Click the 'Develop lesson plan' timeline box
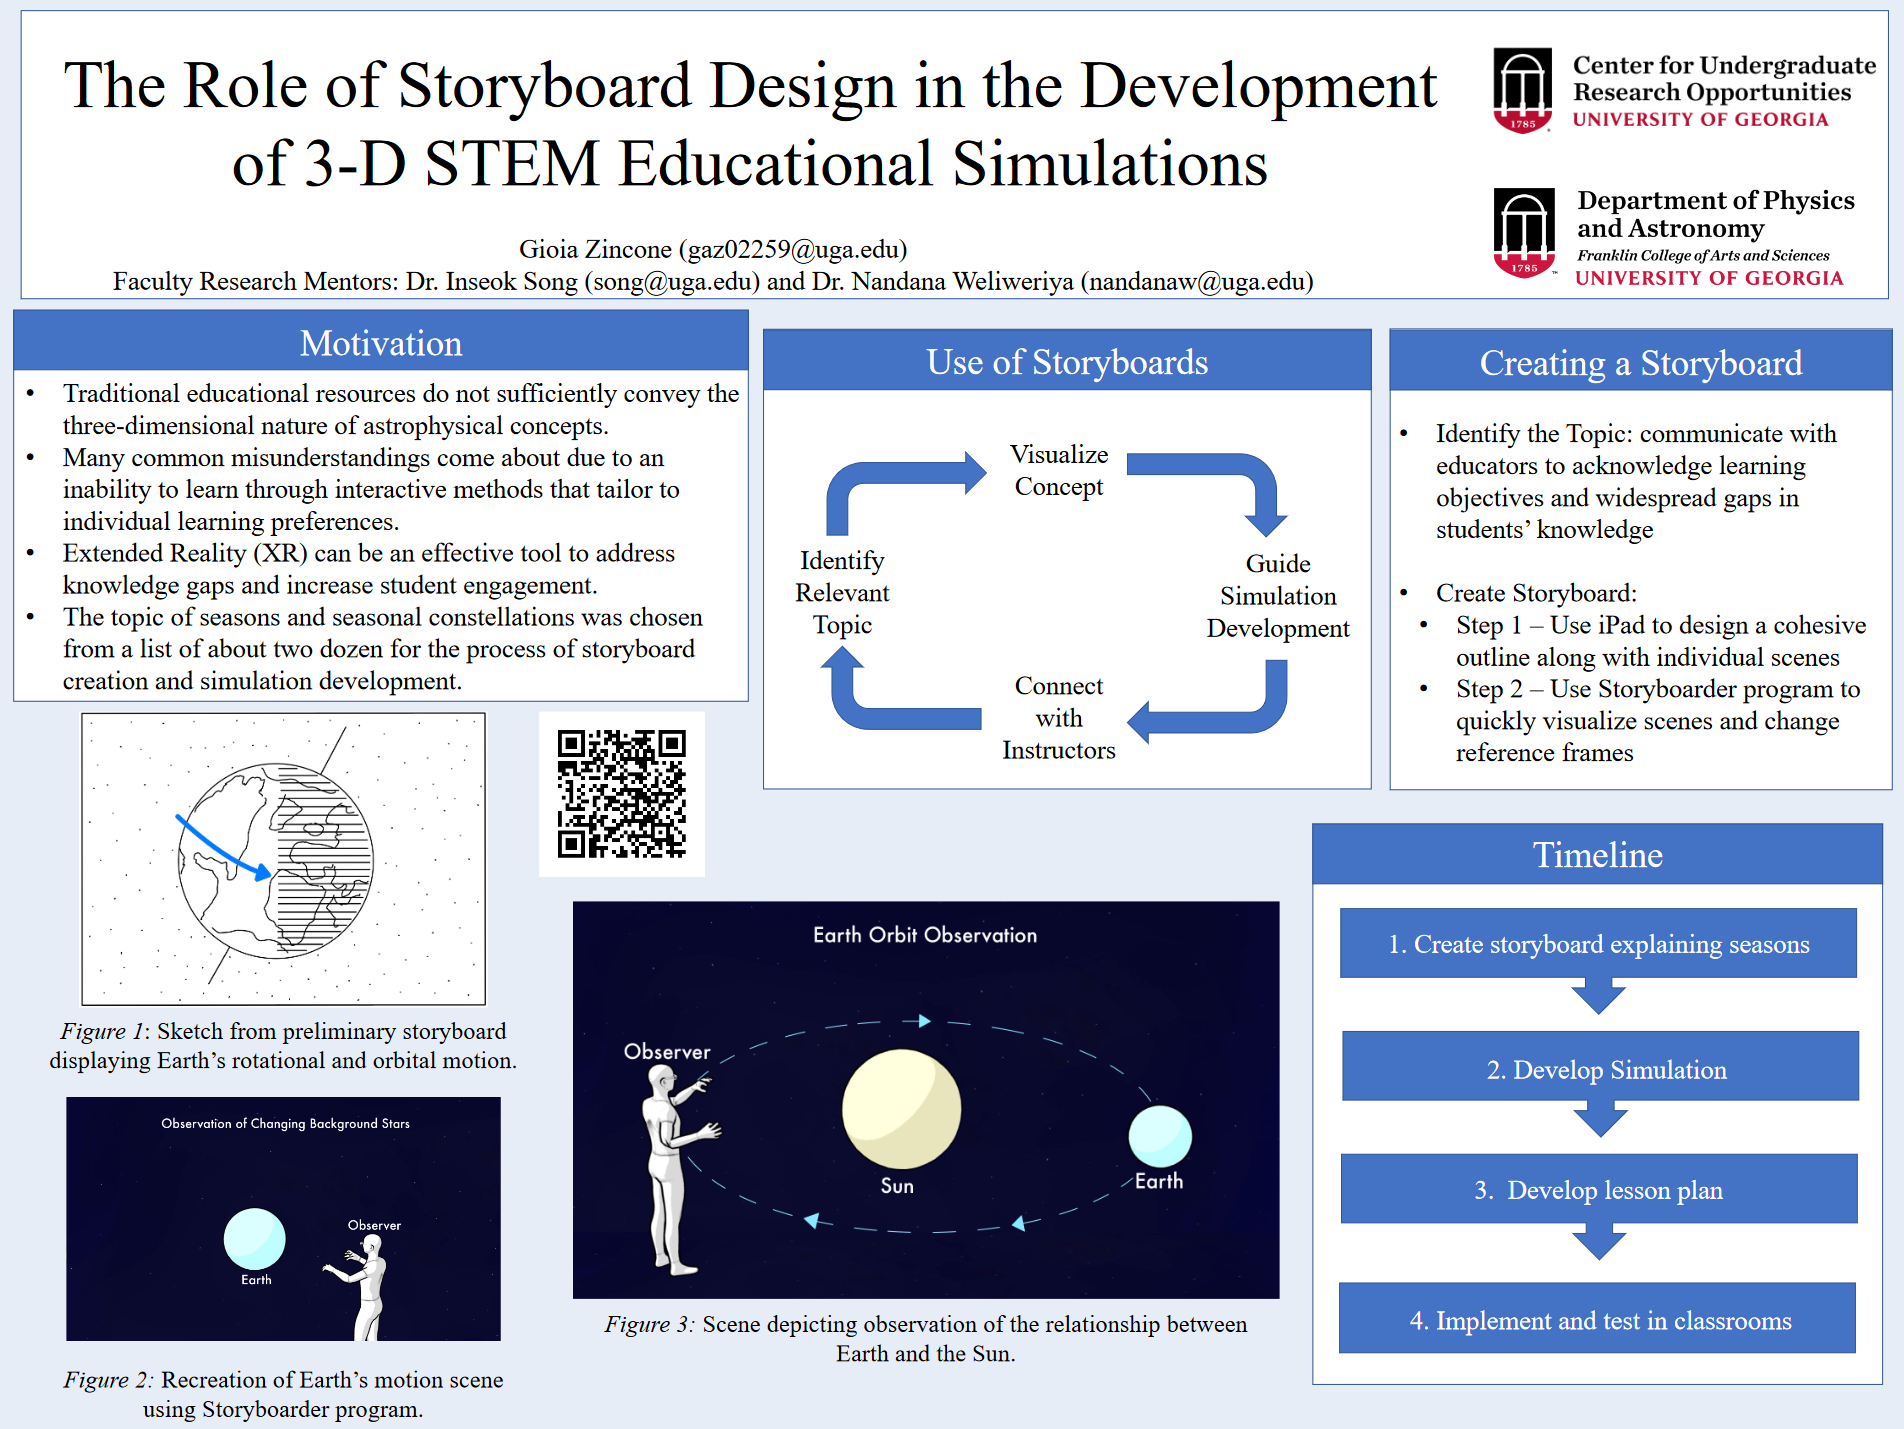This screenshot has height=1429, width=1904. pos(1598,1190)
